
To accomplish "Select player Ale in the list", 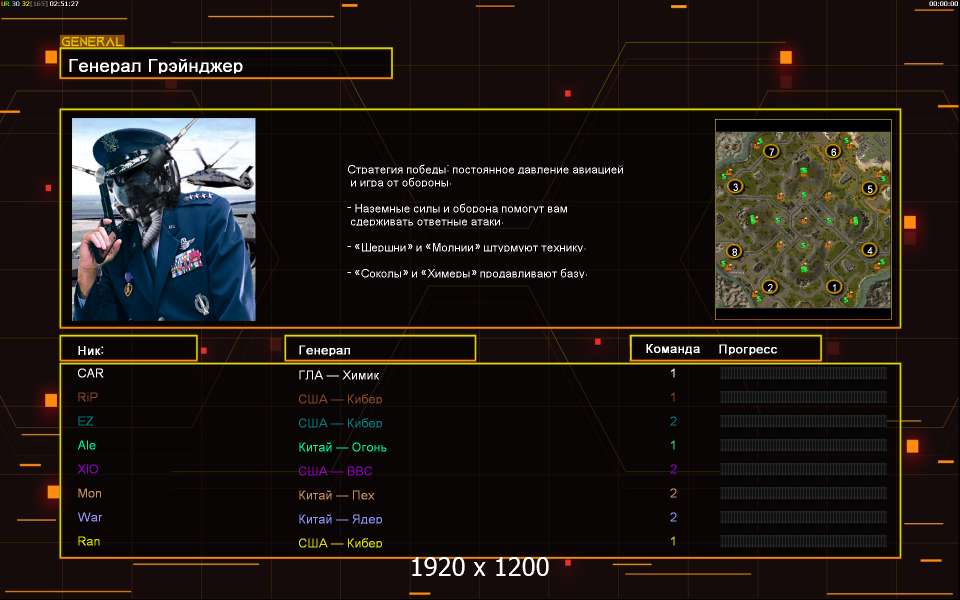I will point(87,445).
